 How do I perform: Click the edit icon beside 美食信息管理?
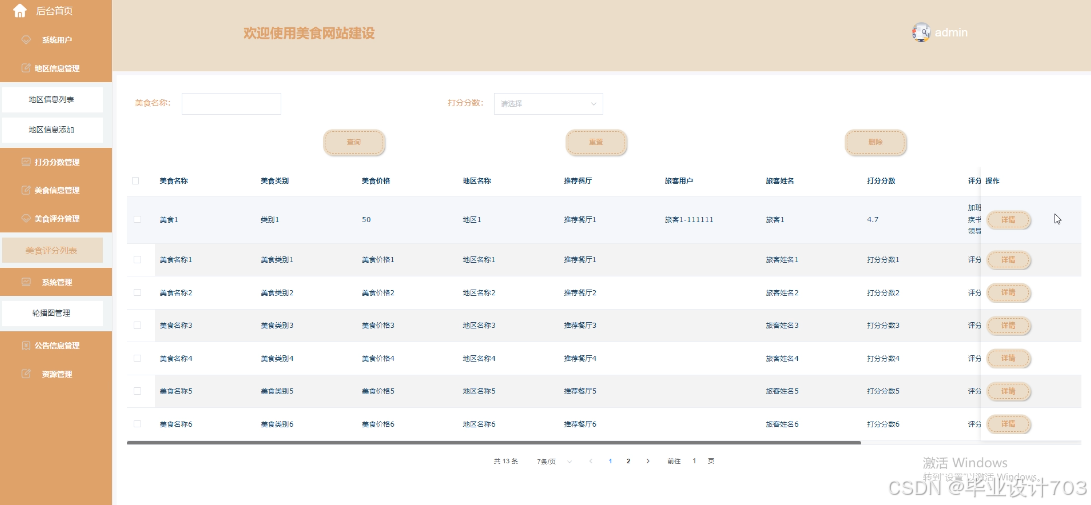coord(26,190)
